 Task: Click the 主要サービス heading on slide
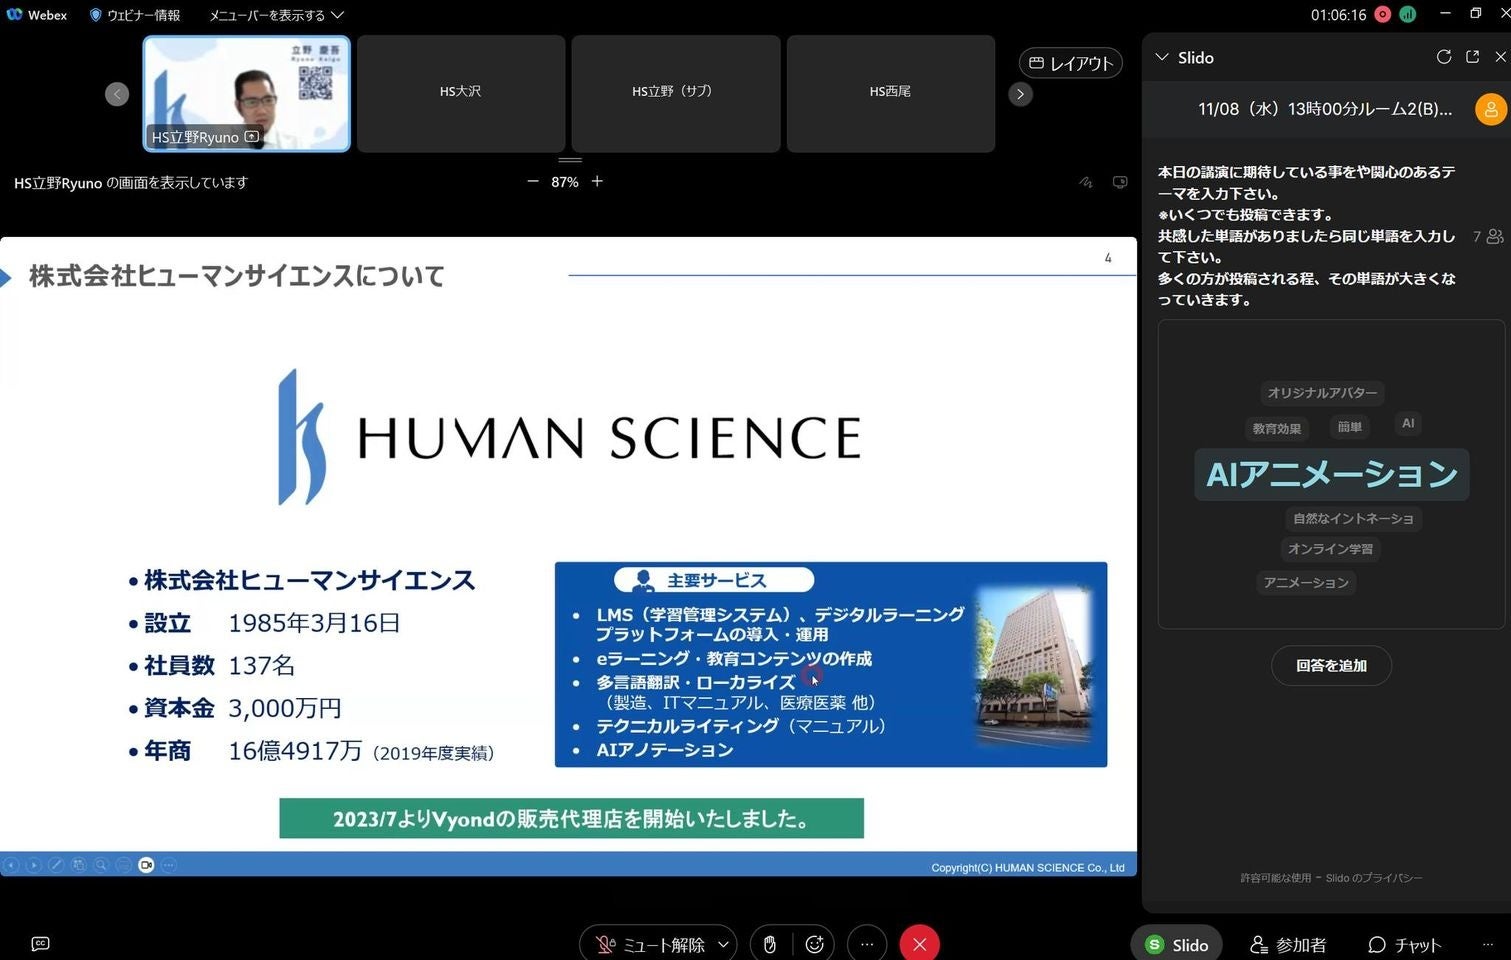[x=716, y=580]
